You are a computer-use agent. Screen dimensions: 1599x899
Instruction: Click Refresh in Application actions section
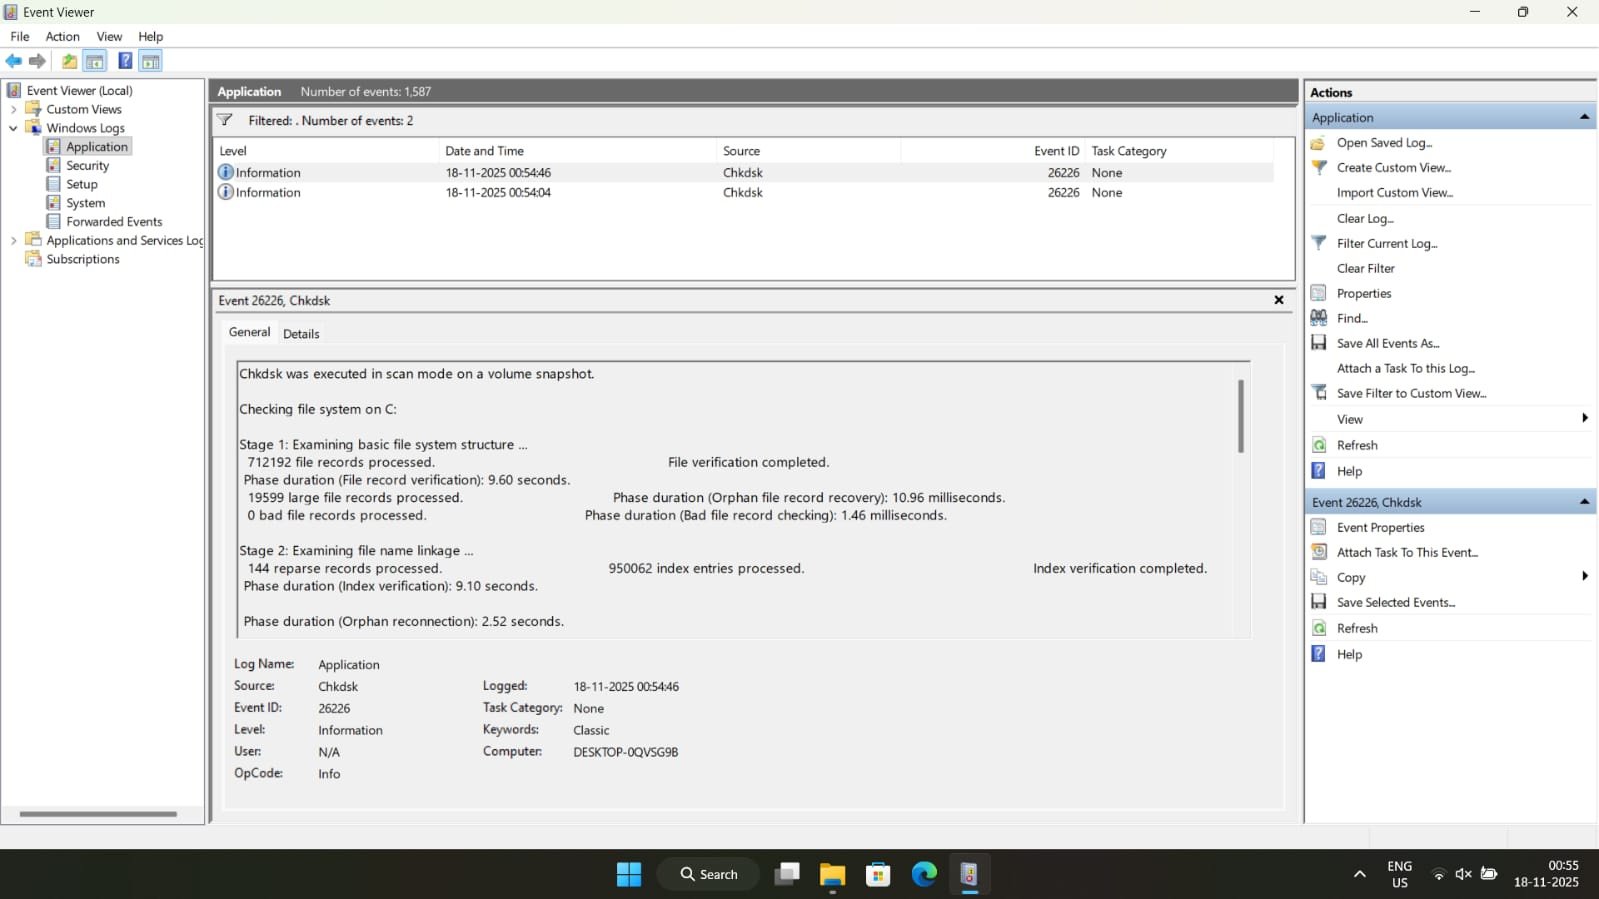(1357, 445)
